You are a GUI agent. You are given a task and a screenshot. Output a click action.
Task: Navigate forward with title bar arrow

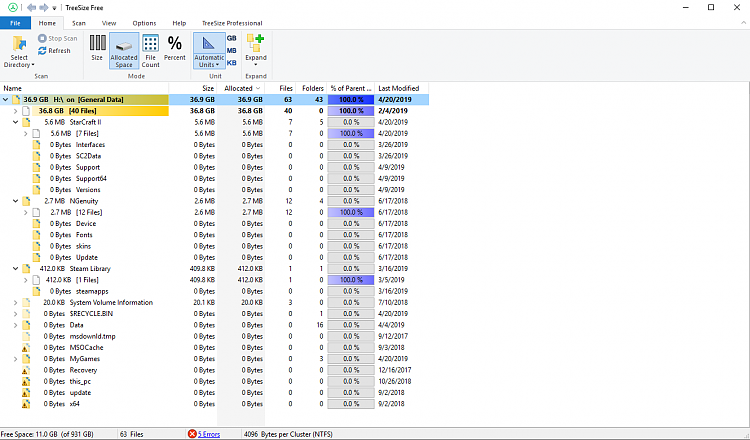(44, 7)
